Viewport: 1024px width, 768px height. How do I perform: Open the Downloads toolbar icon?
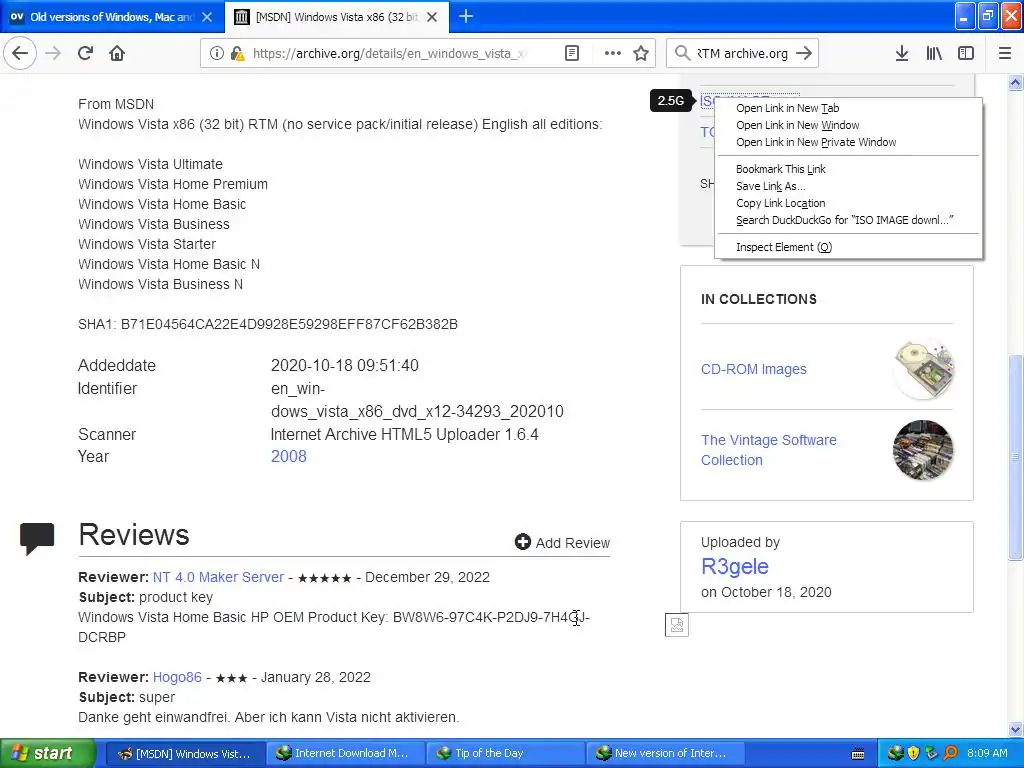[901, 53]
